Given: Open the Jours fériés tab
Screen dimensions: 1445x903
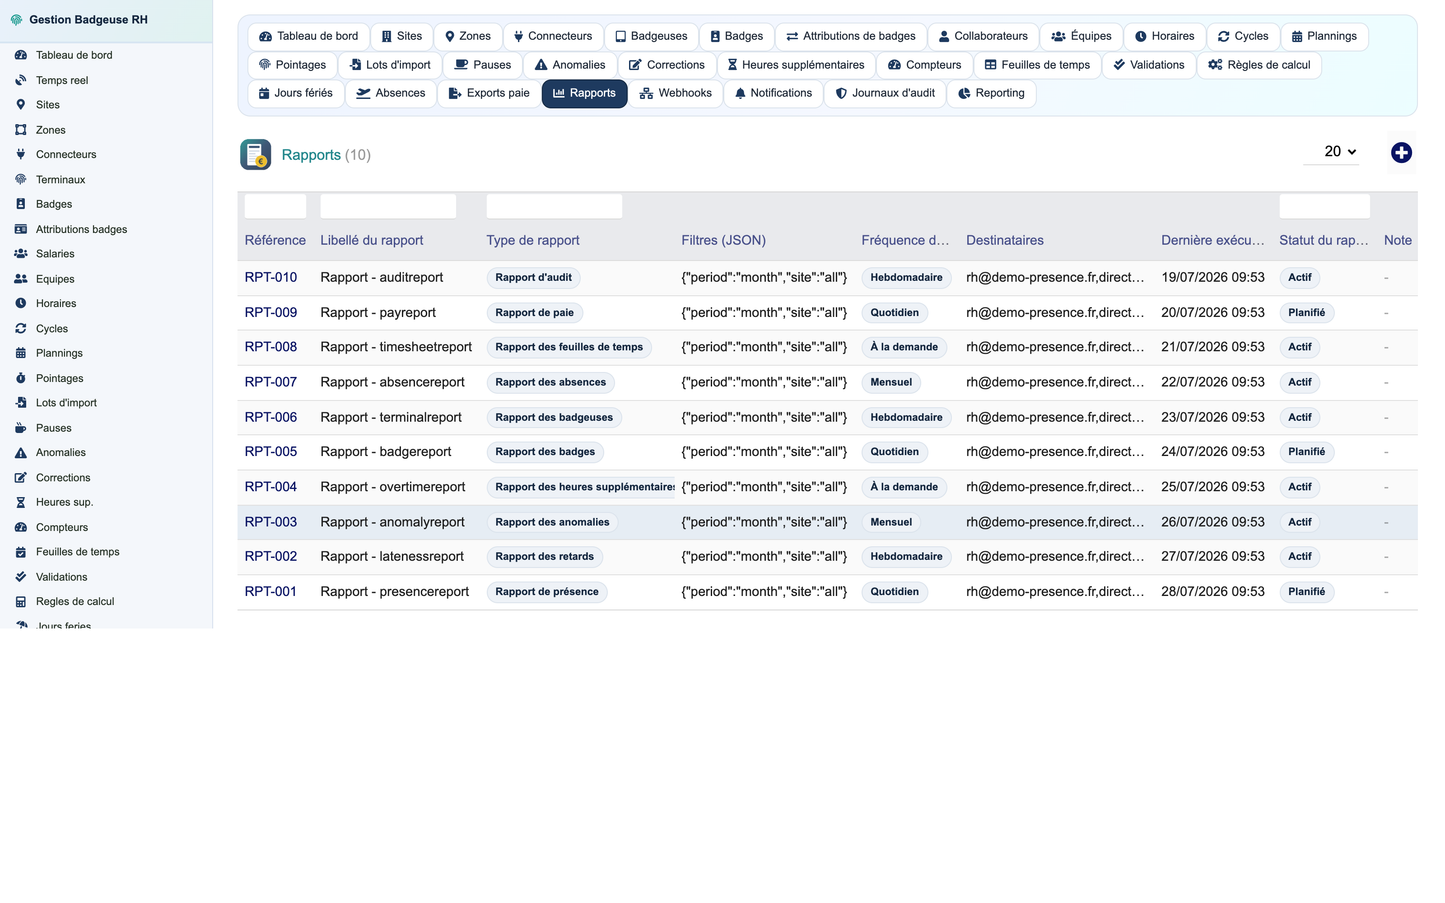Looking at the screenshot, I should 296,93.
